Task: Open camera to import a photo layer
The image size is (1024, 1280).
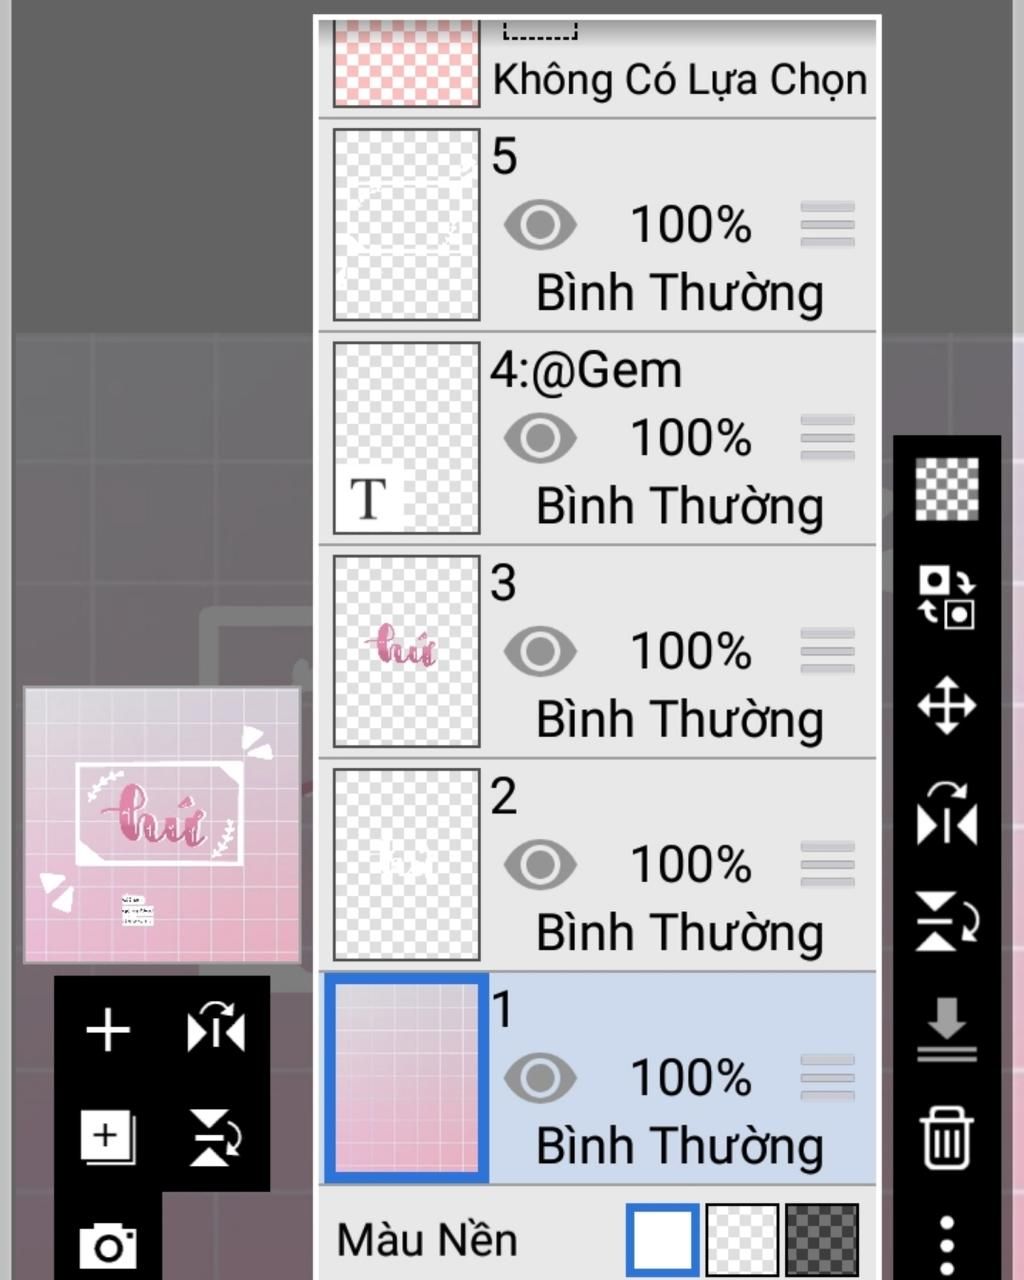Action: 108,1246
